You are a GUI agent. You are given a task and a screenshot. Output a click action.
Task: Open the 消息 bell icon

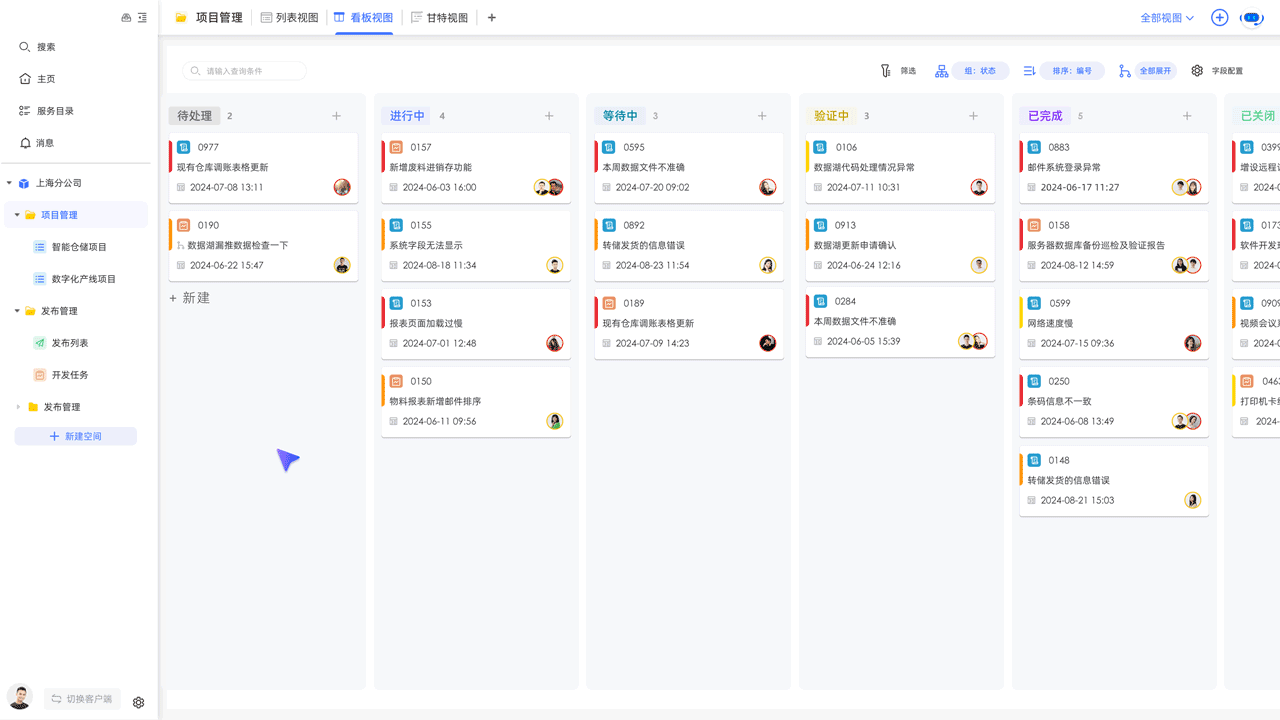click(25, 143)
